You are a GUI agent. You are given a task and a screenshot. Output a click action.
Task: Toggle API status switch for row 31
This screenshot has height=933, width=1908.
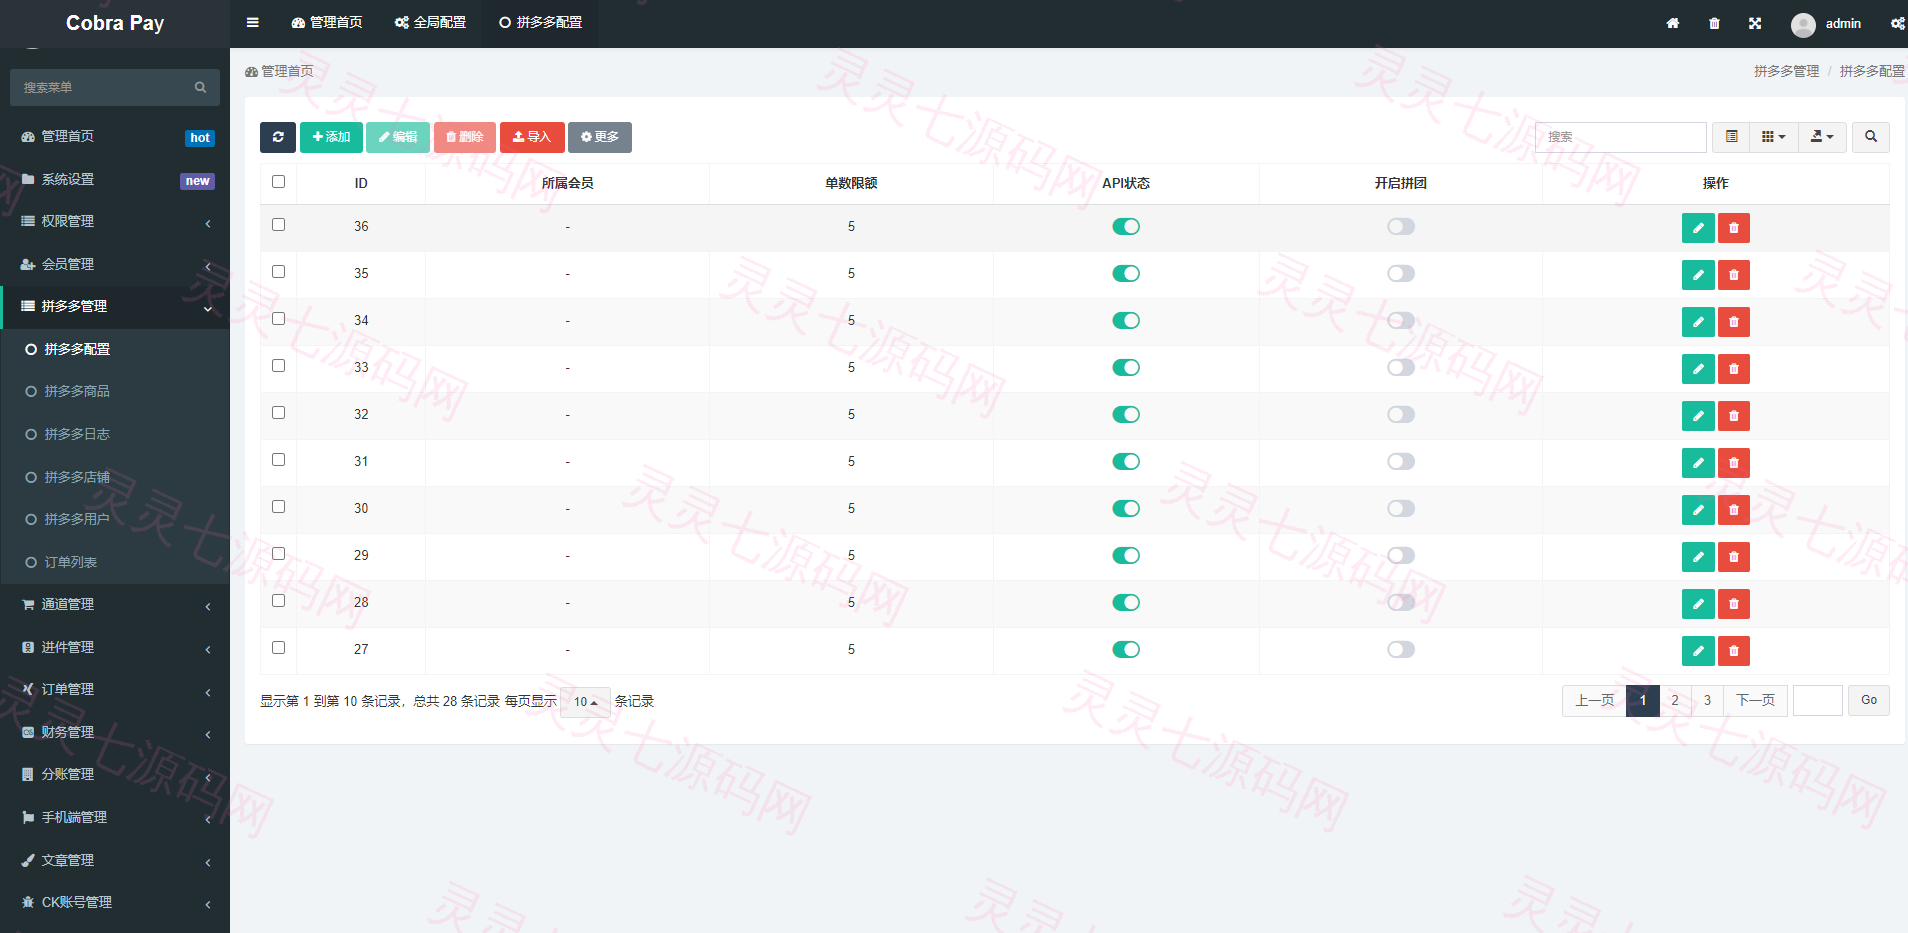(1126, 462)
